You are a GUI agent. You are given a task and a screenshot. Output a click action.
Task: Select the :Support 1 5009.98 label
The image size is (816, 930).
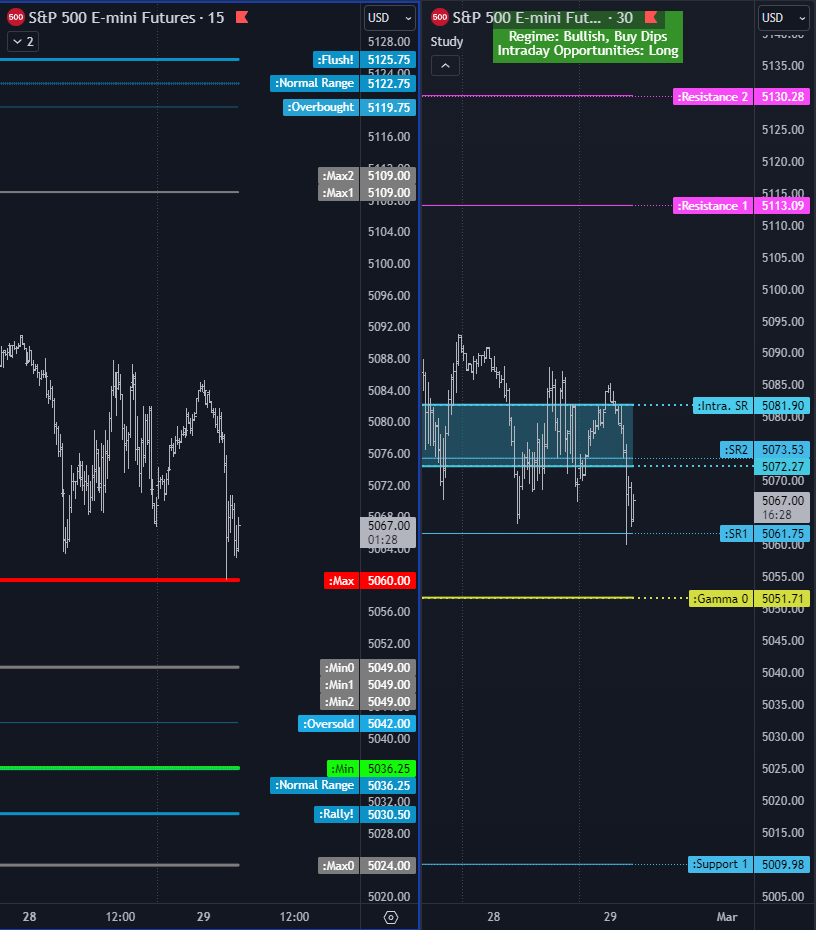749,865
